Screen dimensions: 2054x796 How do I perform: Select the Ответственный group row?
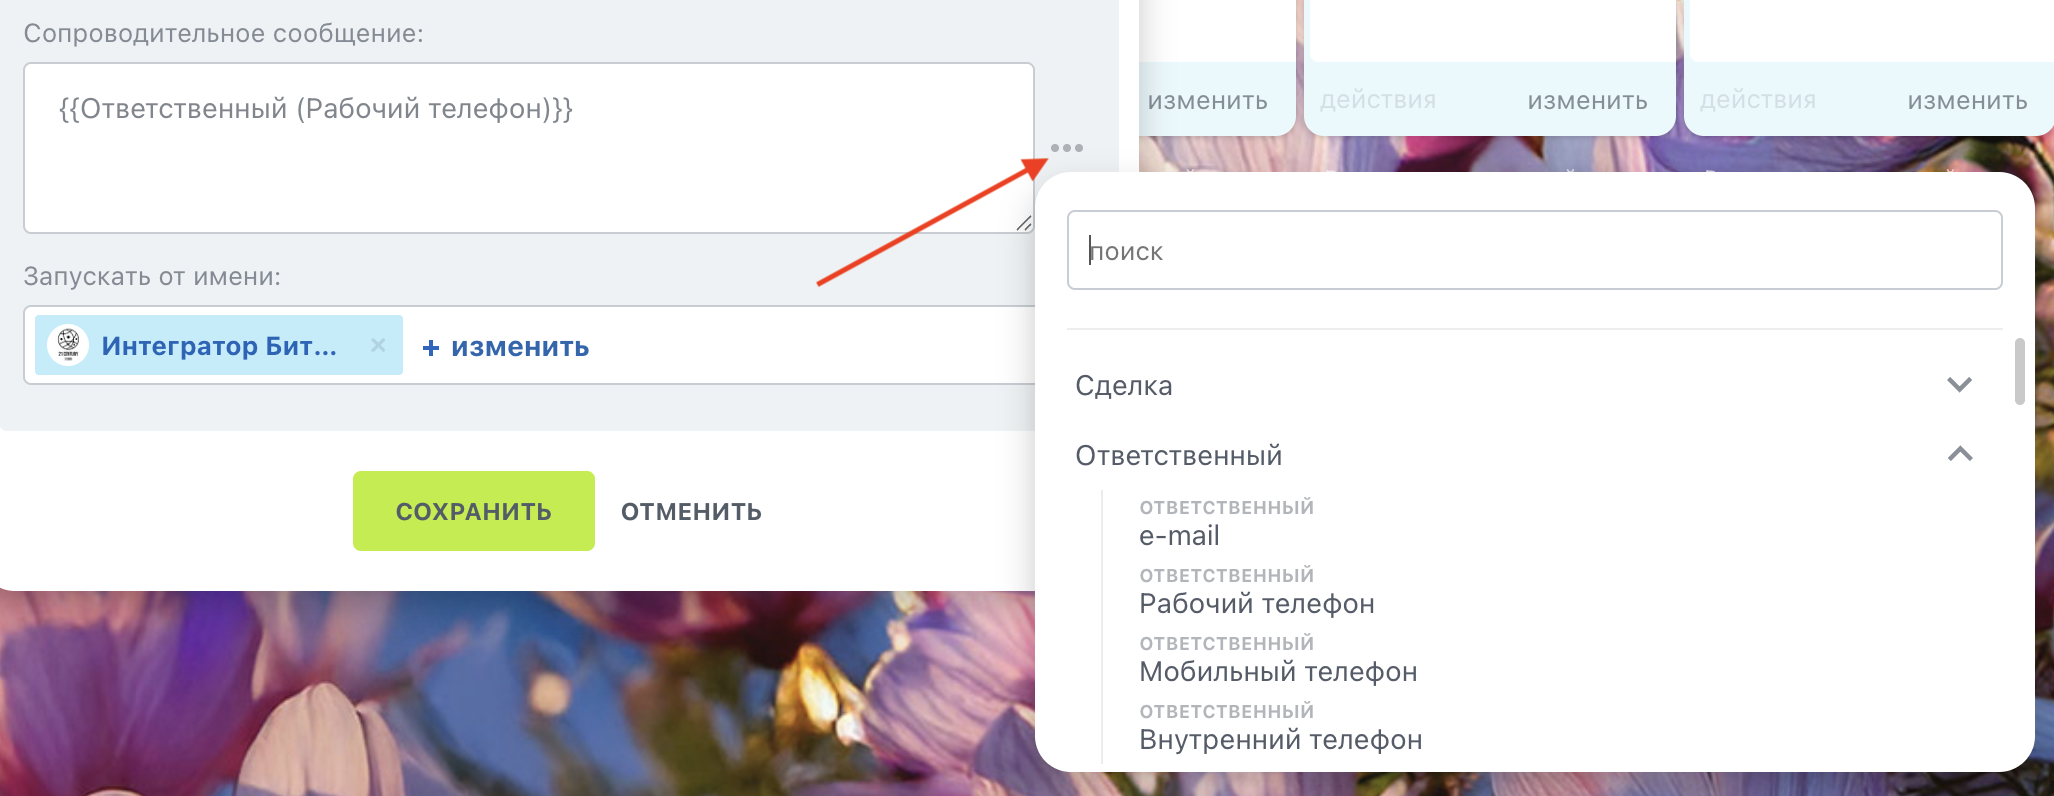pos(1524,455)
